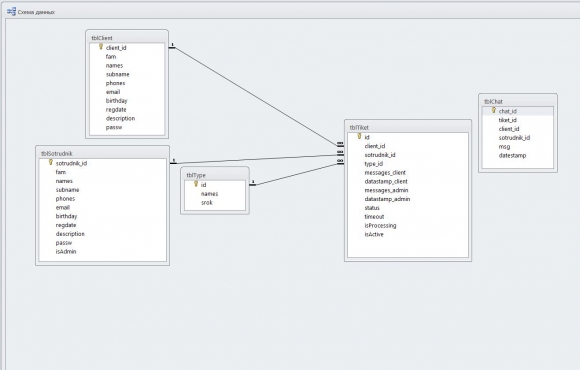Click the relationships schema icon in the tab header
The height and width of the screenshot is (370, 580).
(x=11, y=11)
